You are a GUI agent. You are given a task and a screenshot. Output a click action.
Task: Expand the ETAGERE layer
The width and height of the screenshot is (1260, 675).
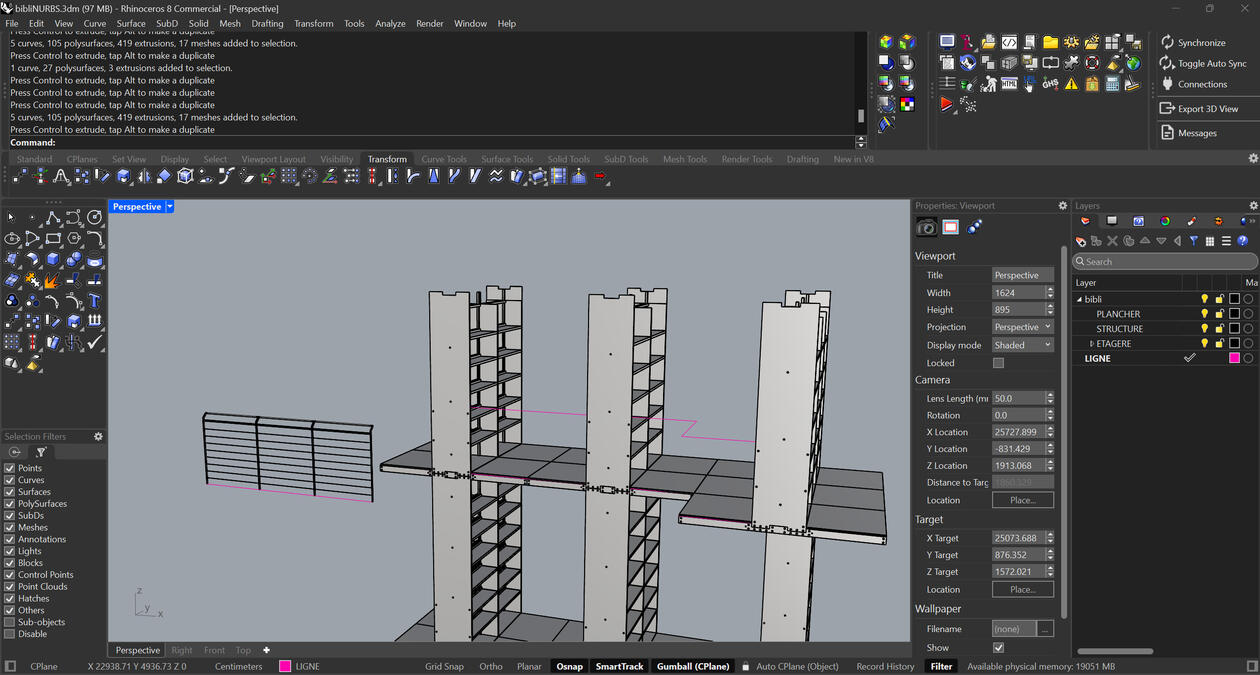coord(1092,343)
